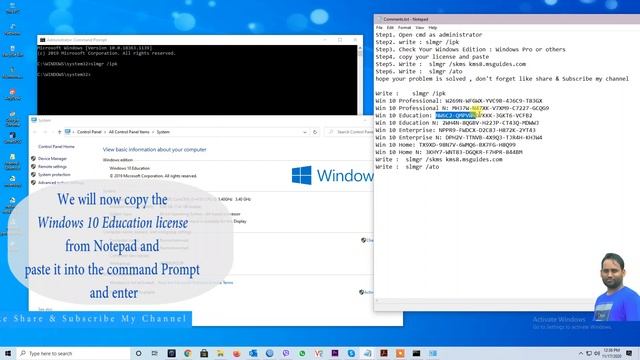Click 'Step2. write : slmgr /ipk' line
The height and width of the screenshot is (360, 640).
[x=417, y=42]
